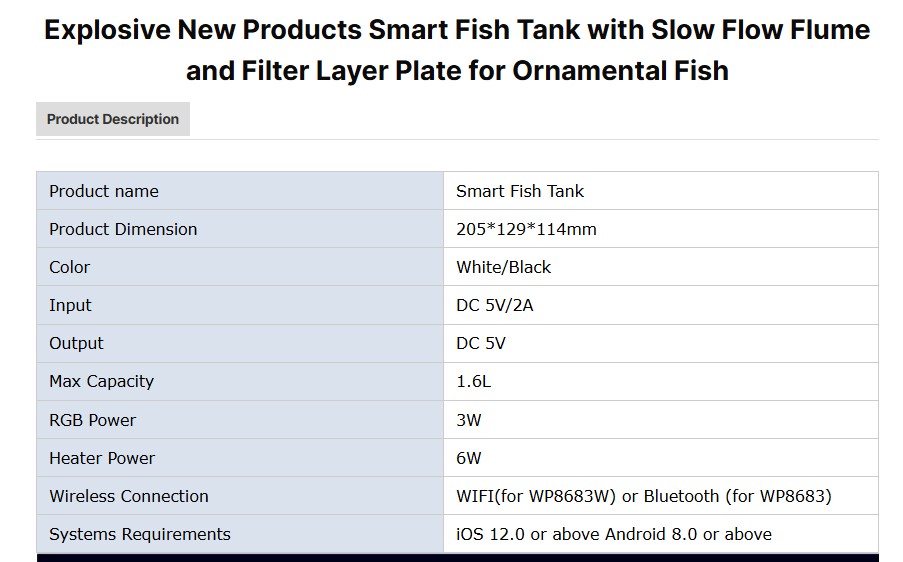Click the 6W heater power value
Screen dimensions: 903x562
click(469, 458)
